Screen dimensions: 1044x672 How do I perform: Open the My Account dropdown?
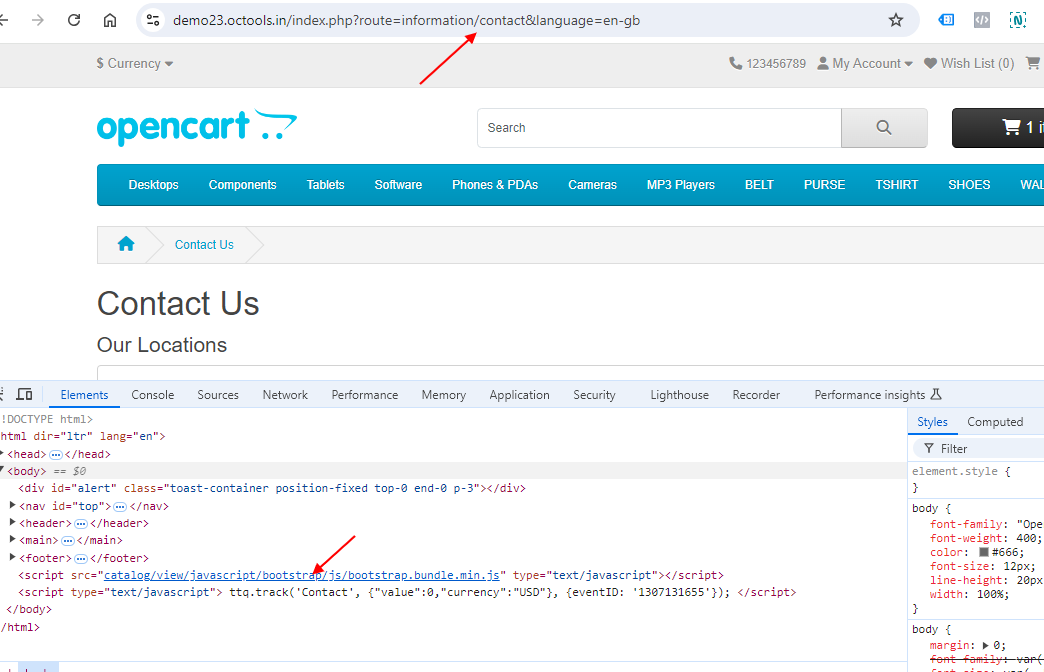(x=865, y=63)
